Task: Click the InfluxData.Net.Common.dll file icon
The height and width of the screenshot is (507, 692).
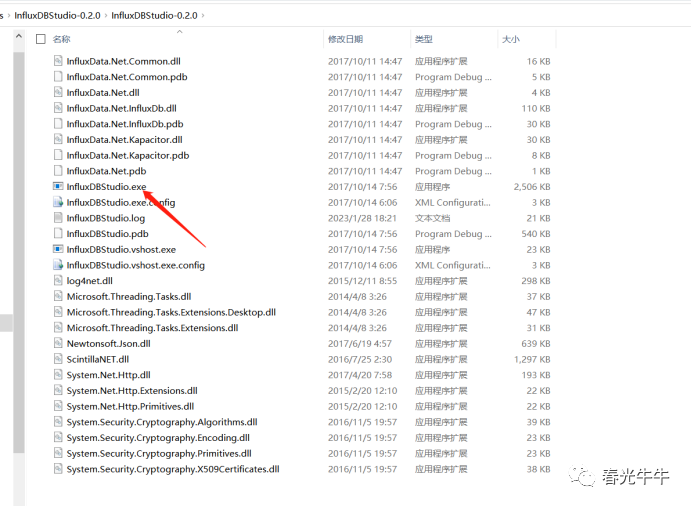Action: tap(58, 61)
